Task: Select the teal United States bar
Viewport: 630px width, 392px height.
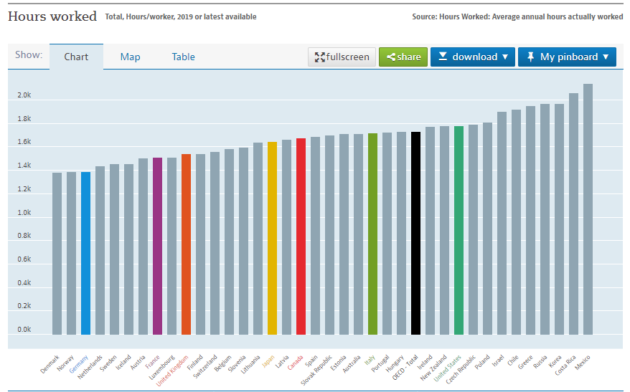Action: point(459,230)
